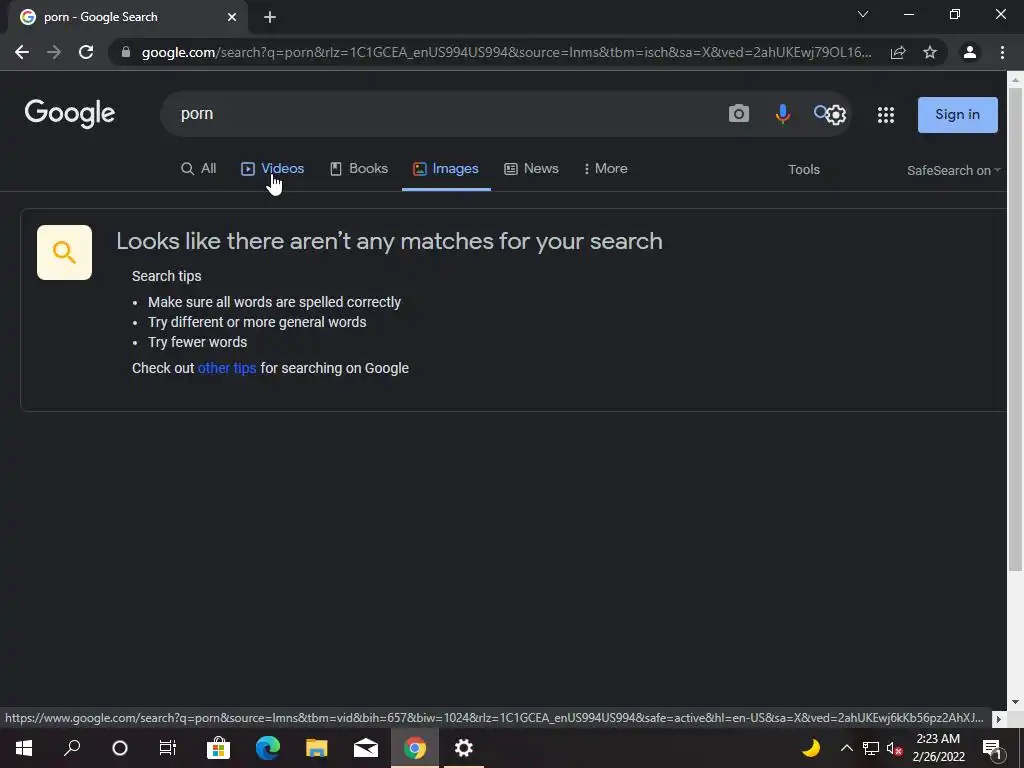The image size is (1024, 768).
Task: Open Chrome's three-dot menu
Action: click(1002, 52)
